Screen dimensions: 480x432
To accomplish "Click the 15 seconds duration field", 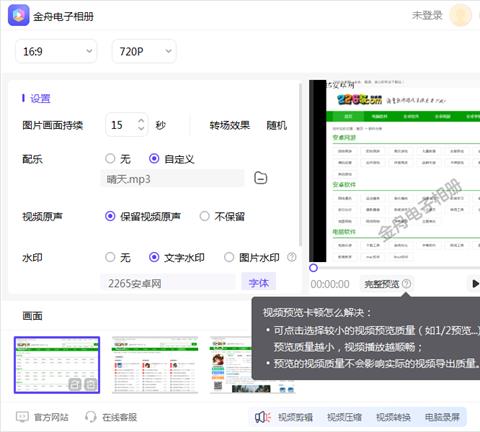I will click(x=127, y=125).
